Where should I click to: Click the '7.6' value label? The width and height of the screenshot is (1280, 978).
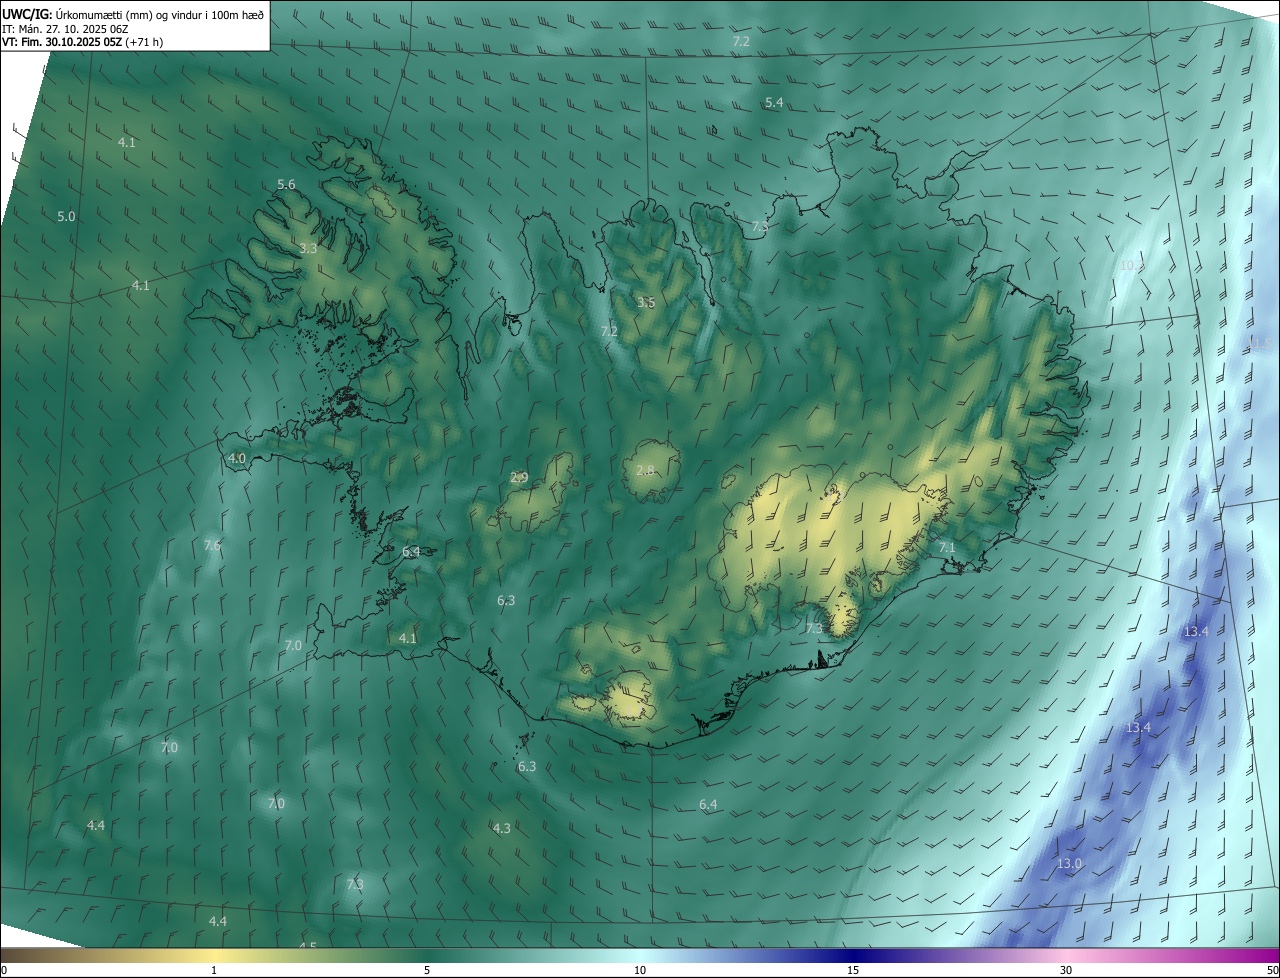point(212,545)
